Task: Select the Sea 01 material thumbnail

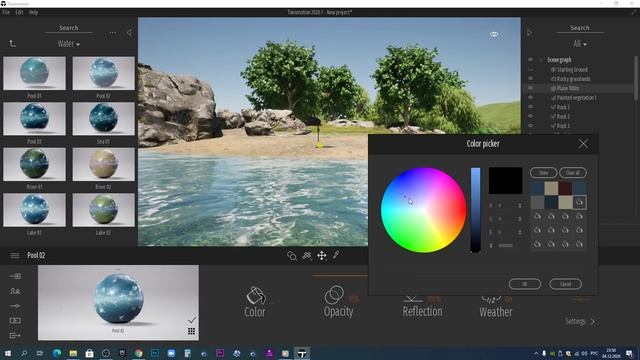Action: [x=103, y=119]
